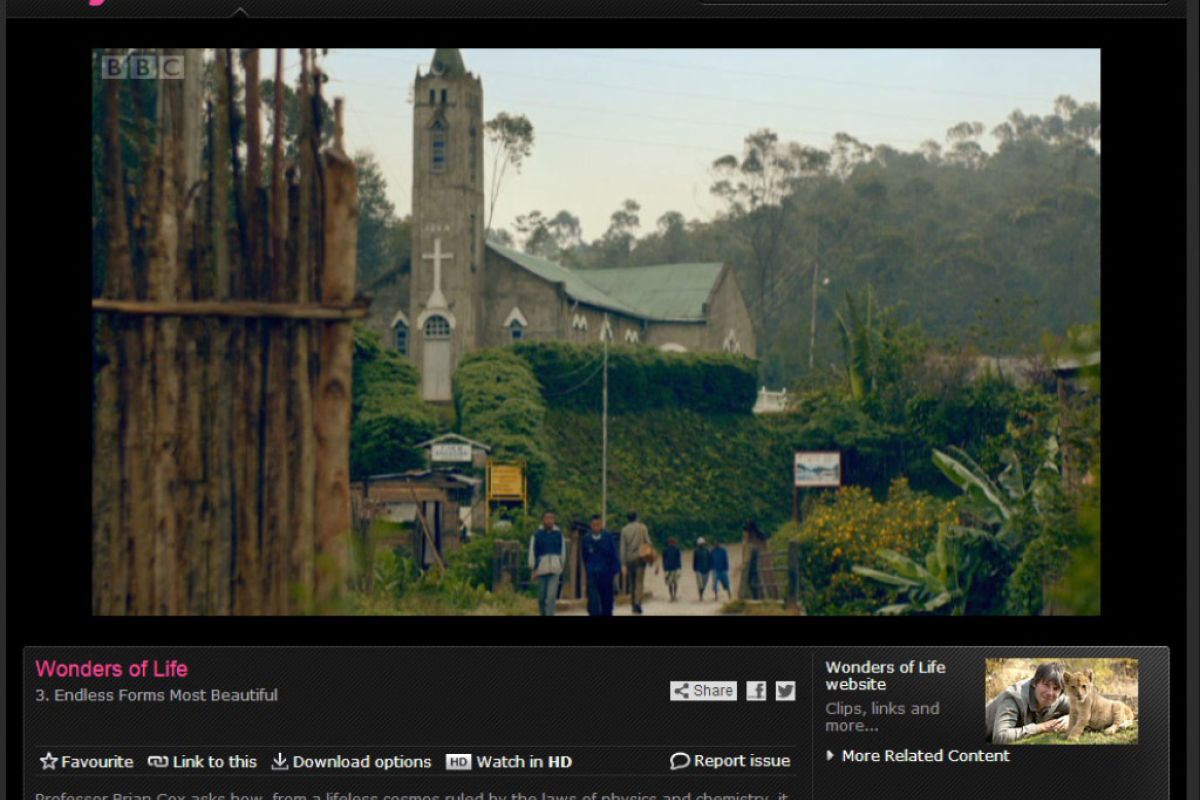Switch on Watch in HD
This screenshot has height=800, width=1200.
click(509, 762)
